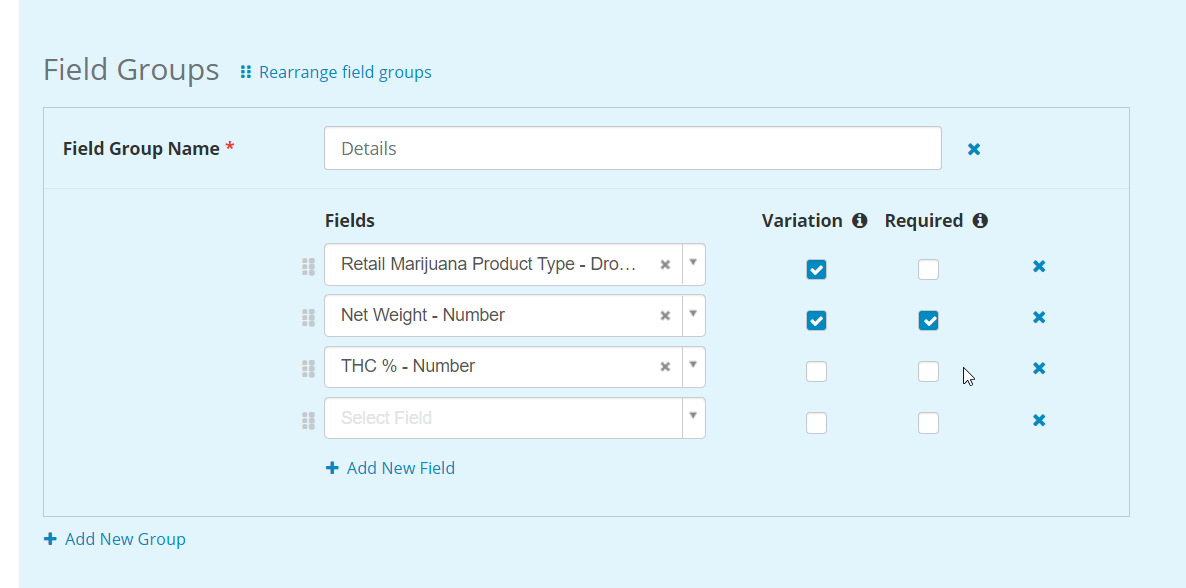This screenshot has height=588, width=1186.
Task: Open the Variation info tooltip icon
Action: click(x=862, y=220)
